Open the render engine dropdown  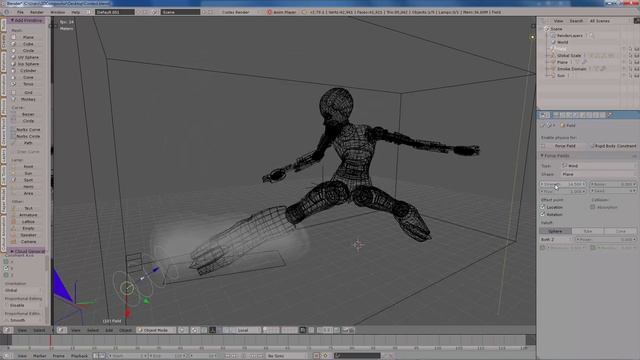[236, 12]
